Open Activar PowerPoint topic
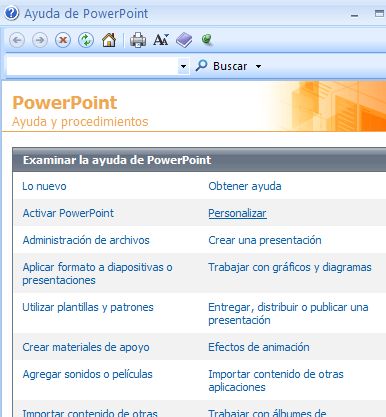This screenshot has height=417, width=386. tap(68, 213)
